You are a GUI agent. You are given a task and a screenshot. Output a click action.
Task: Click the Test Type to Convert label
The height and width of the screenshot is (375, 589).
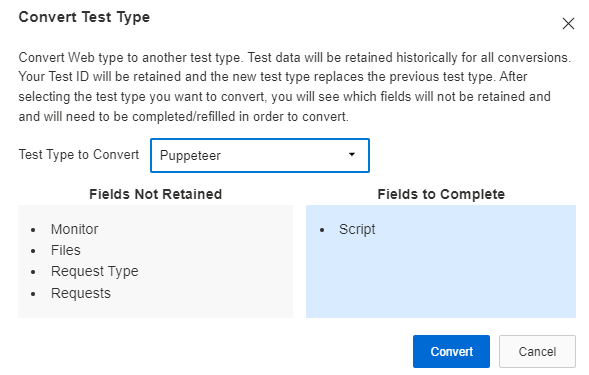click(x=79, y=154)
